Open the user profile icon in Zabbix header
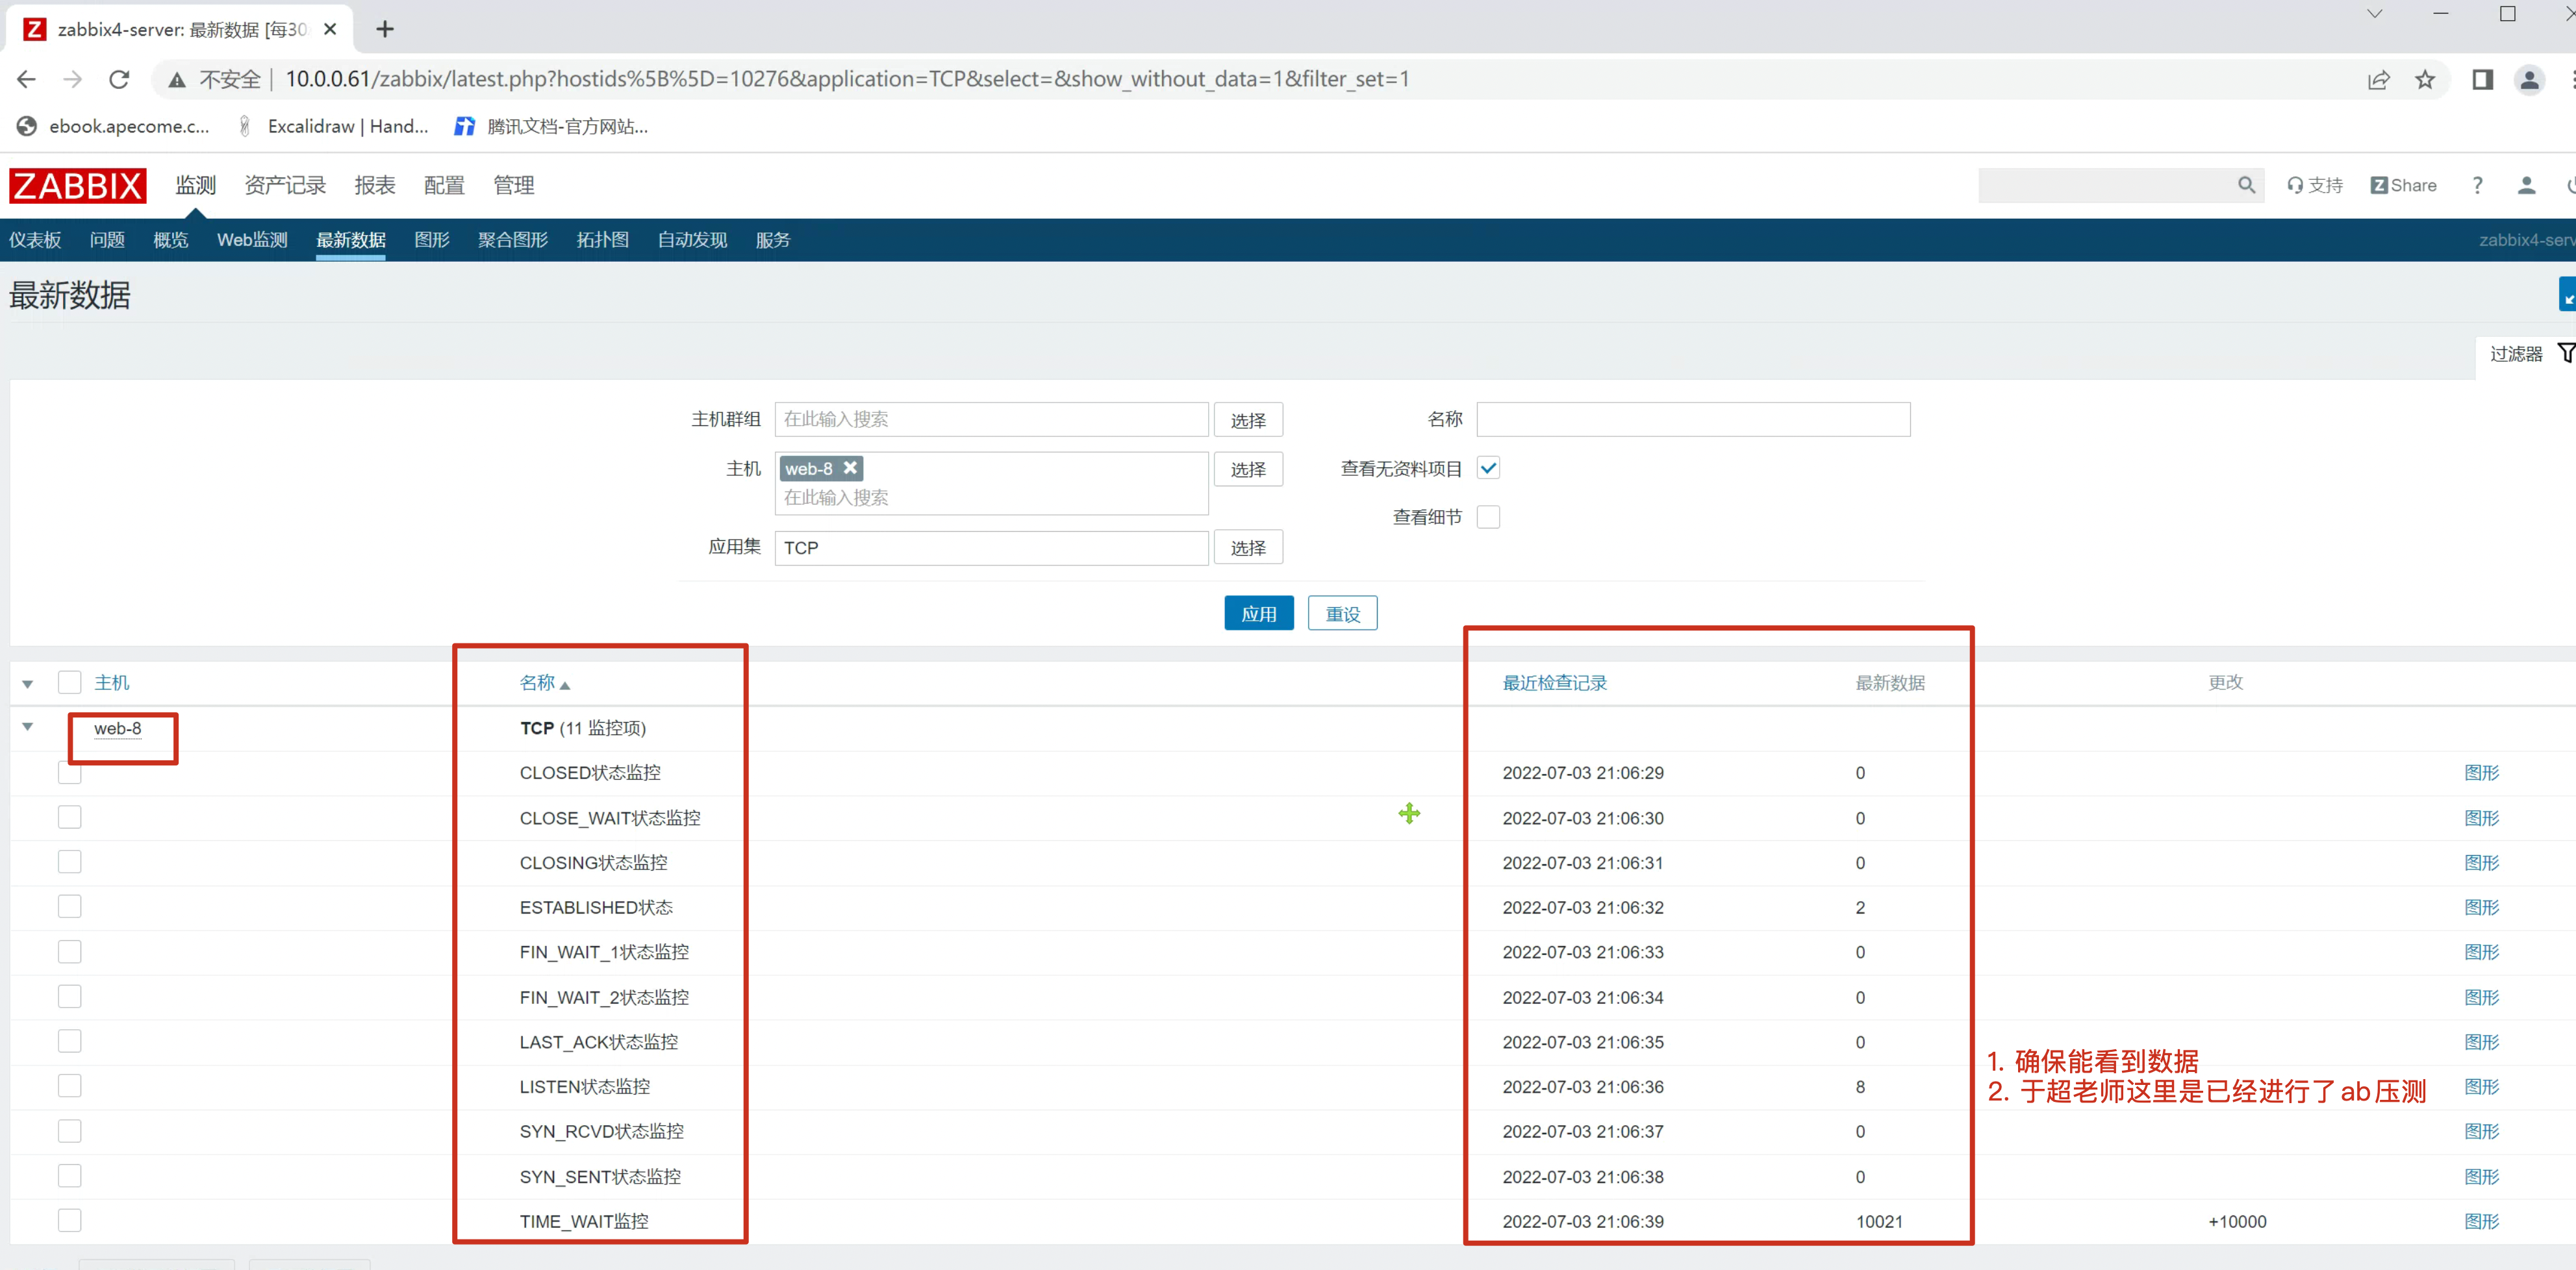This screenshot has width=2576, height=1270. pos(2525,185)
